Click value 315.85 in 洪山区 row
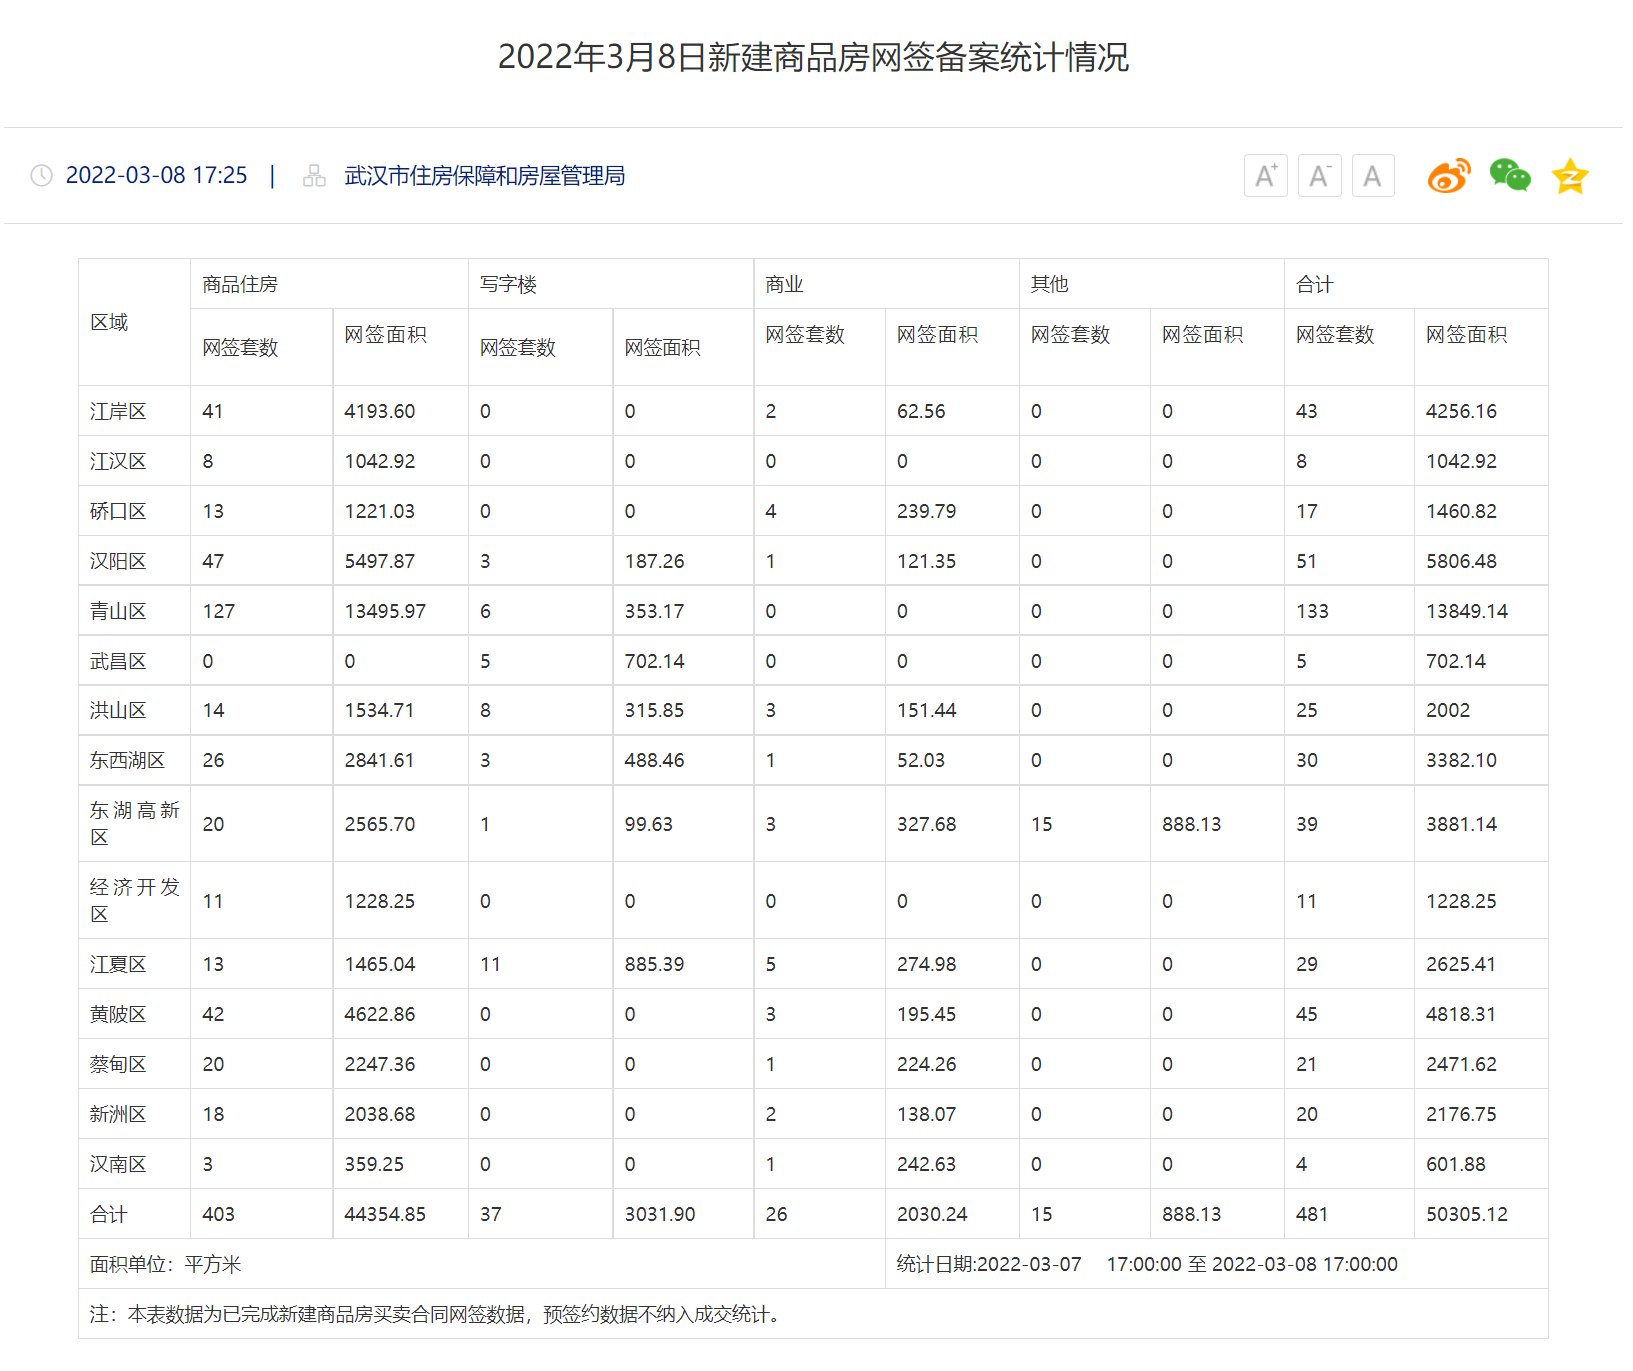 (655, 710)
